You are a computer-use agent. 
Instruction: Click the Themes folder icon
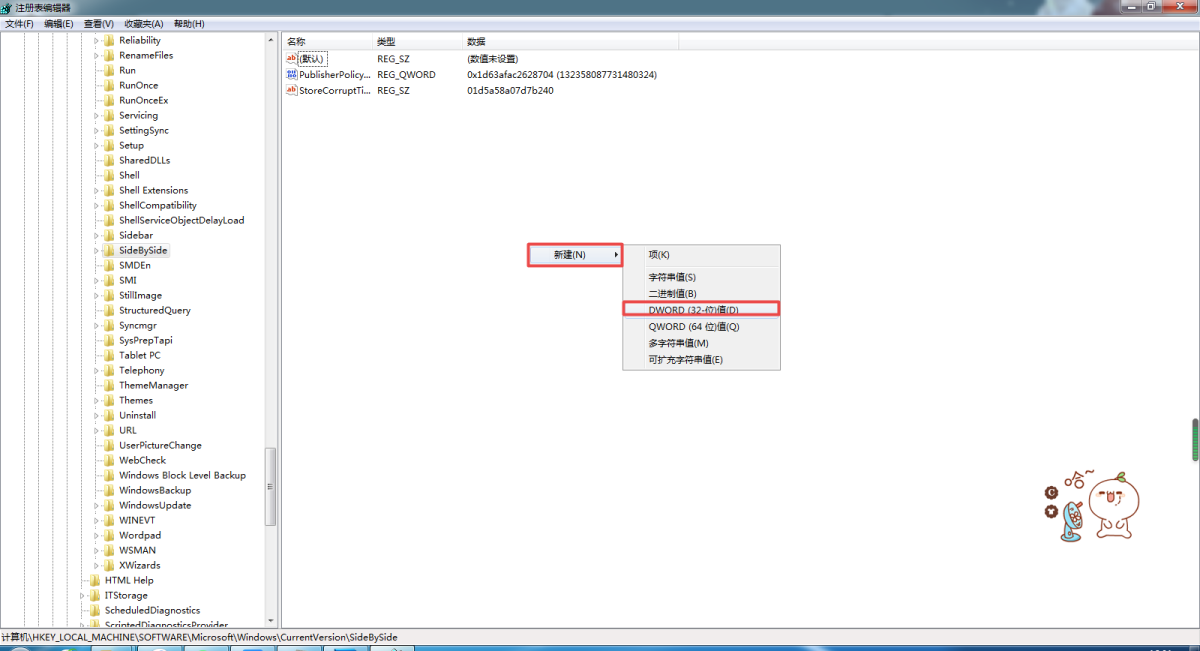tap(110, 401)
